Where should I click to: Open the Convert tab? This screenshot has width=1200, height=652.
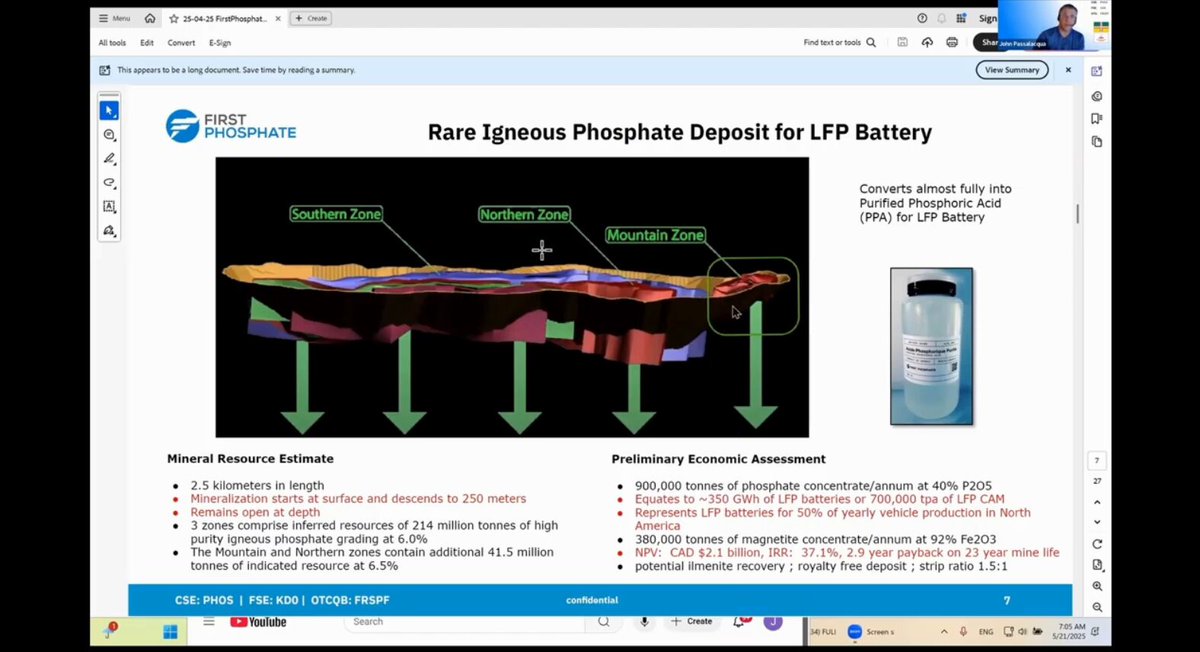(x=181, y=43)
